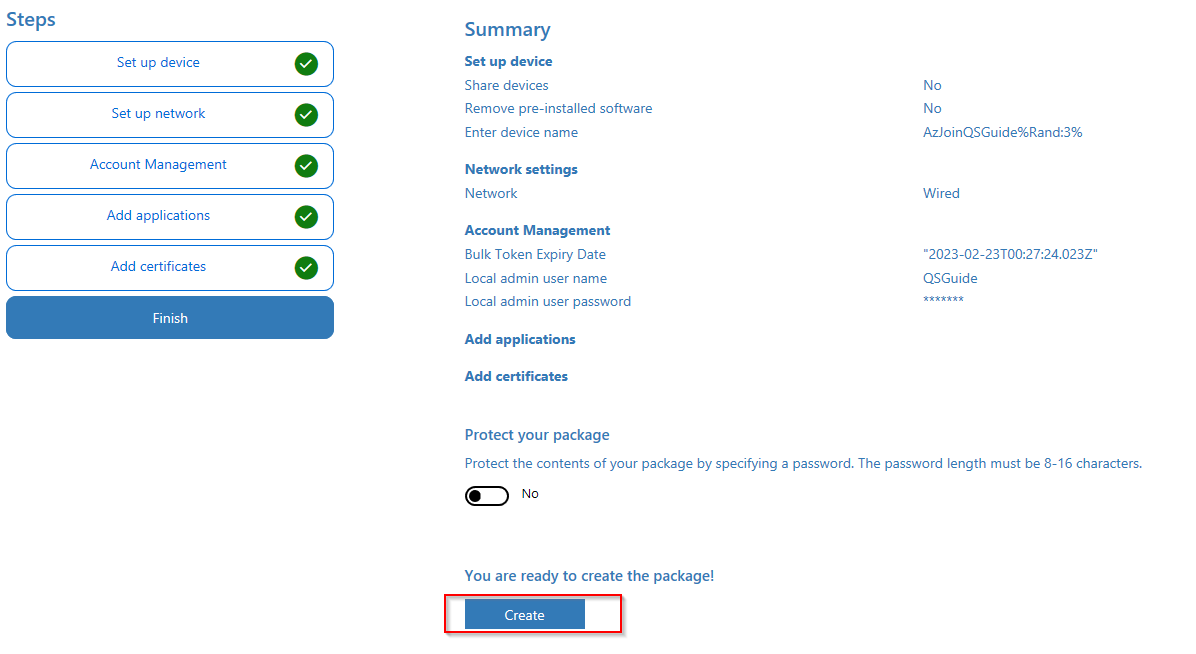
Task: Open the Network settings summary heading
Action: (x=521, y=170)
